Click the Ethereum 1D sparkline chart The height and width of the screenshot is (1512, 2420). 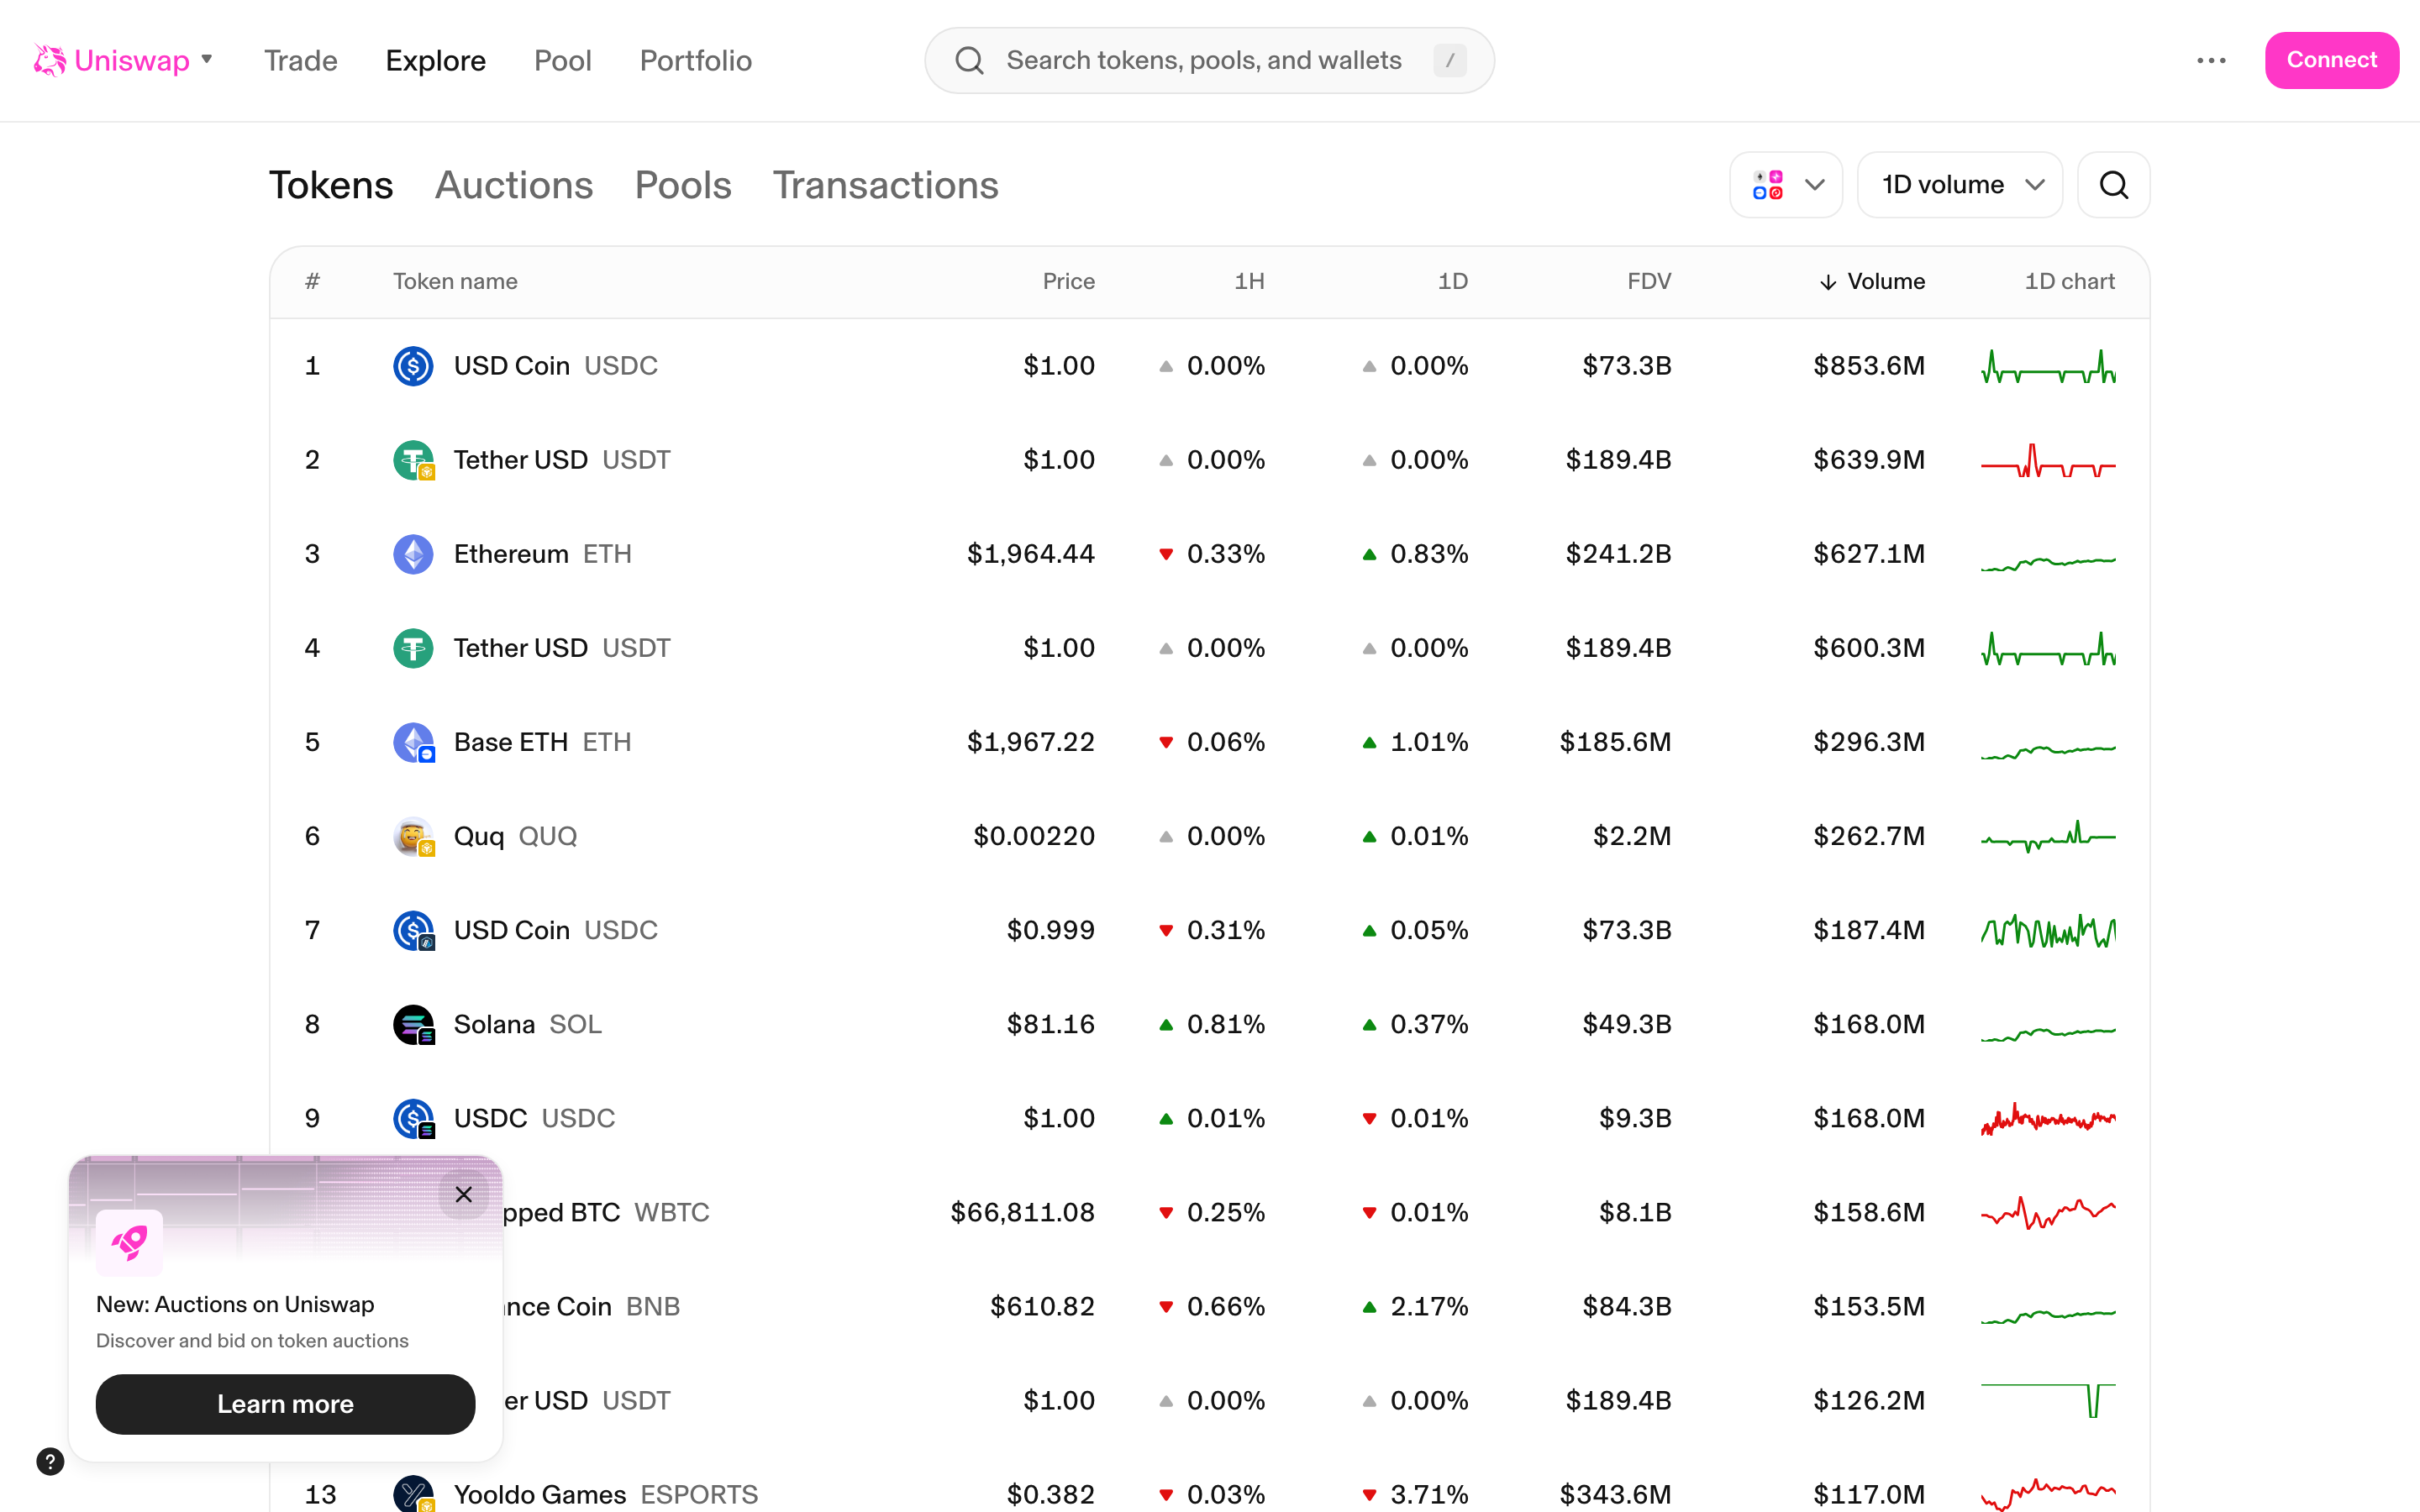coord(2049,560)
